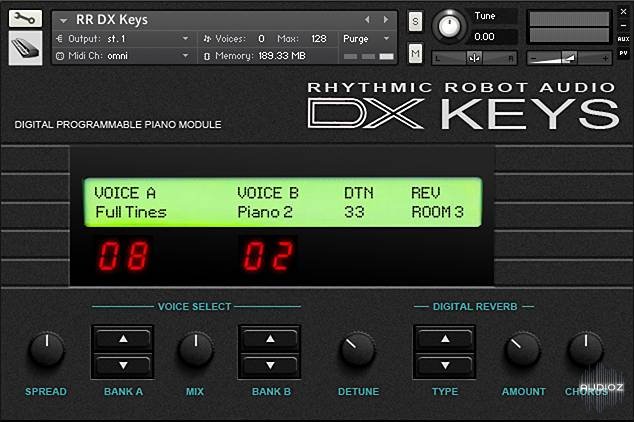Click reverb TYPE up arrow button
634x422 pixels.
coord(445,339)
